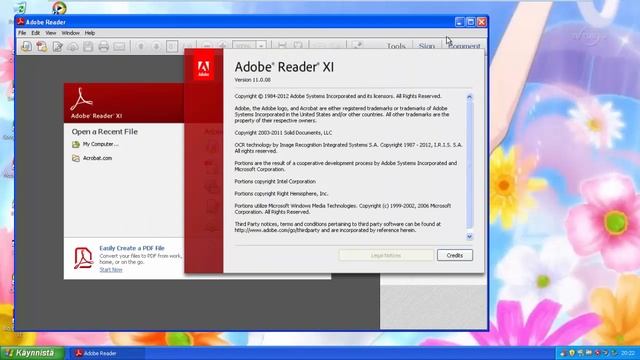Click the cloud save toolbar icon
The height and width of the screenshot is (360, 640).
[73, 47]
